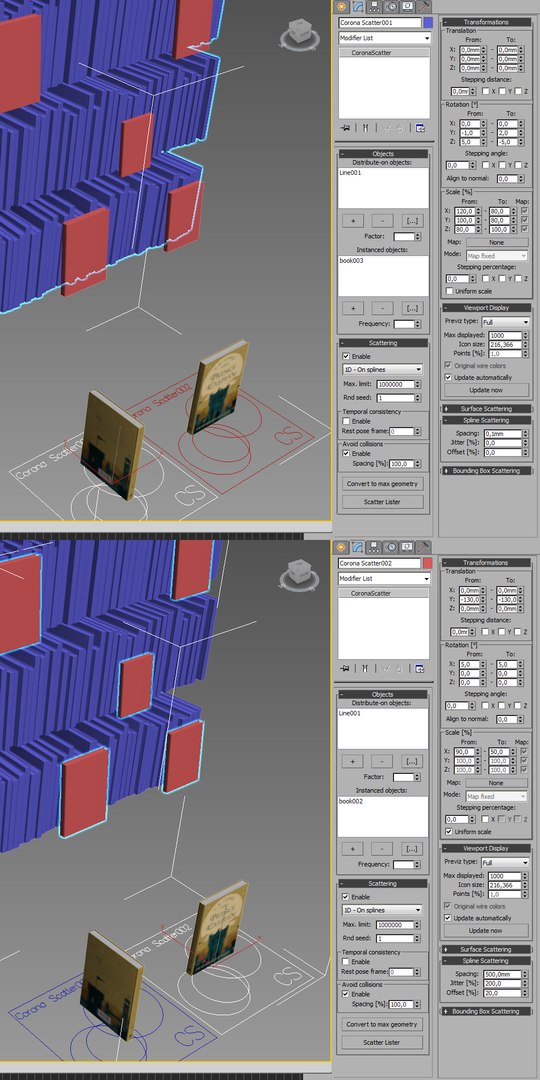Collapse Transformations rollout header in Scatter001 panel

[x=486, y=22]
